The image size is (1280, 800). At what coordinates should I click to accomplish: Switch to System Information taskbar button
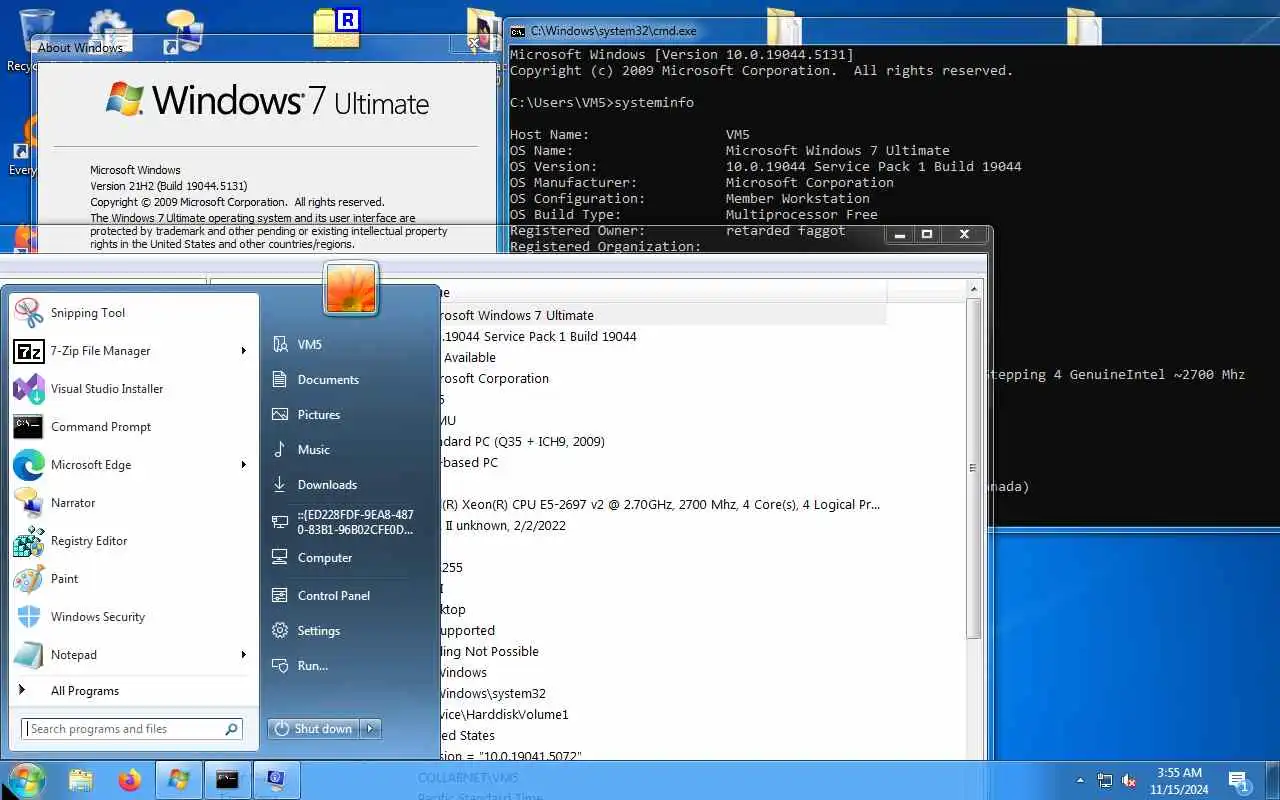[x=277, y=780]
